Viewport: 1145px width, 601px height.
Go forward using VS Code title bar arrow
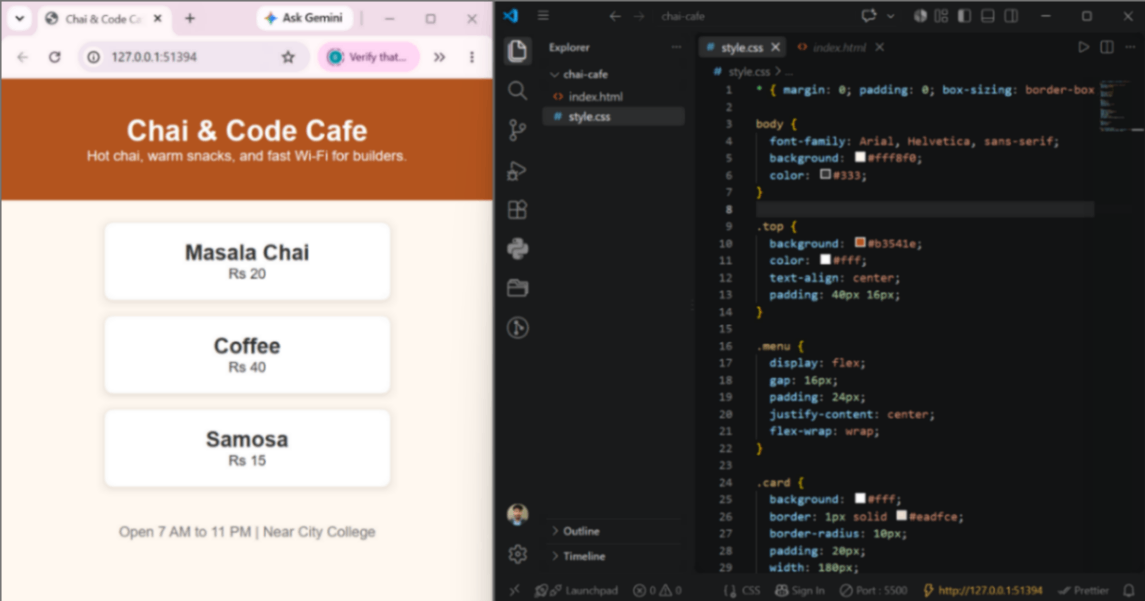pos(639,16)
